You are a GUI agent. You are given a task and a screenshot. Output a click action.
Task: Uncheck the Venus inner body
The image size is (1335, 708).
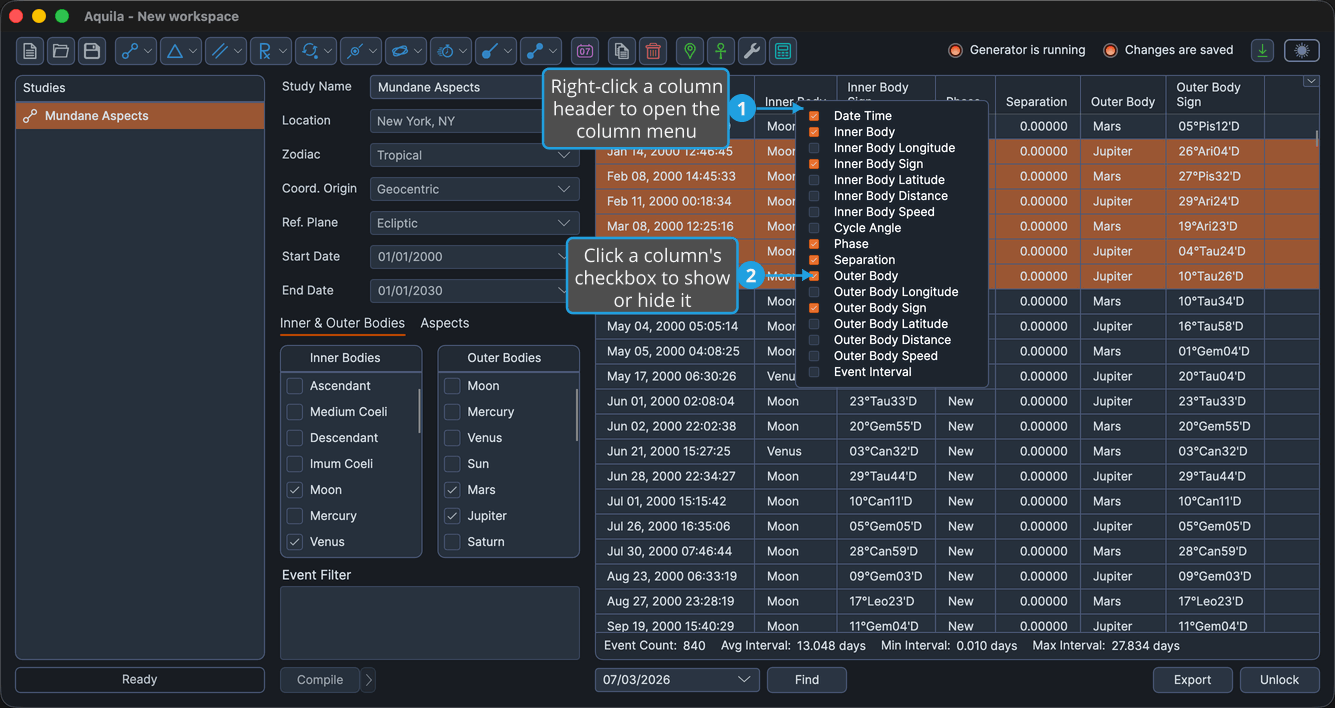click(x=294, y=542)
